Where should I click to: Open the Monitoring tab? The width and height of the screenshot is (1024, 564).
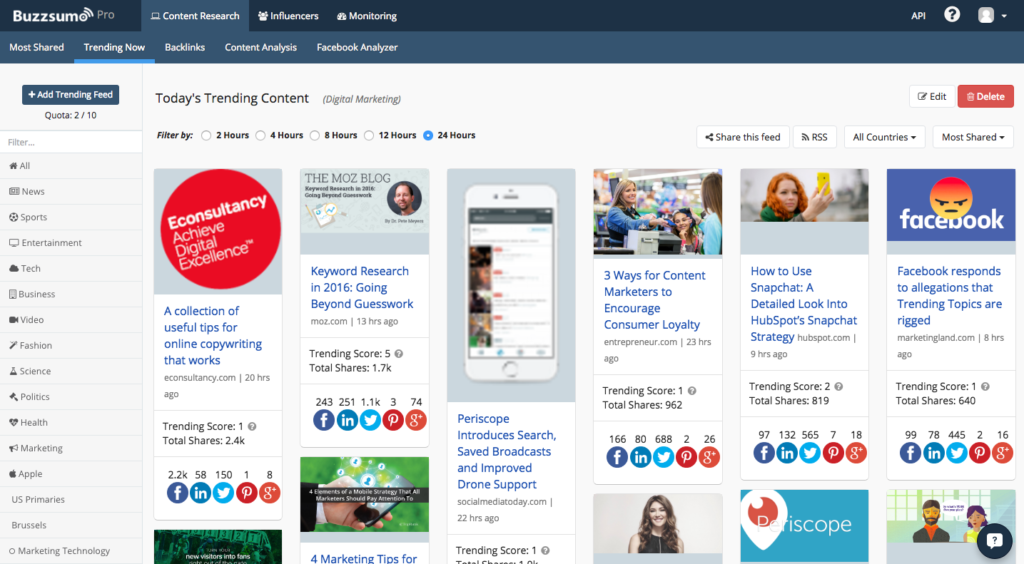pyautogui.click(x=366, y=16)
